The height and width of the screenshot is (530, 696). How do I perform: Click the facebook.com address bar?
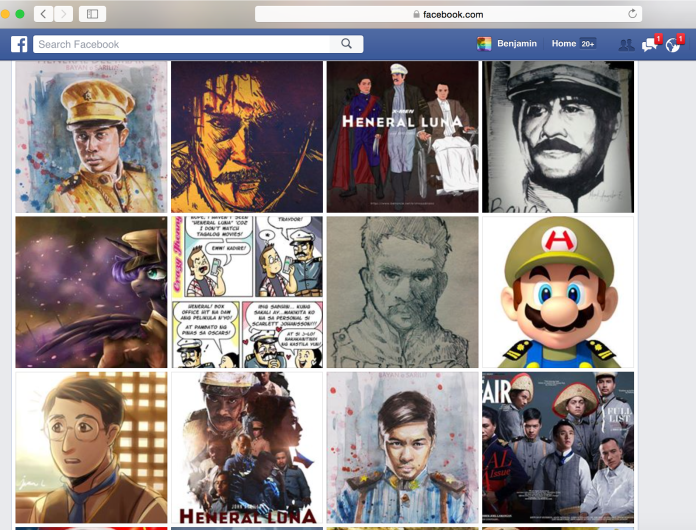(448, 14)
